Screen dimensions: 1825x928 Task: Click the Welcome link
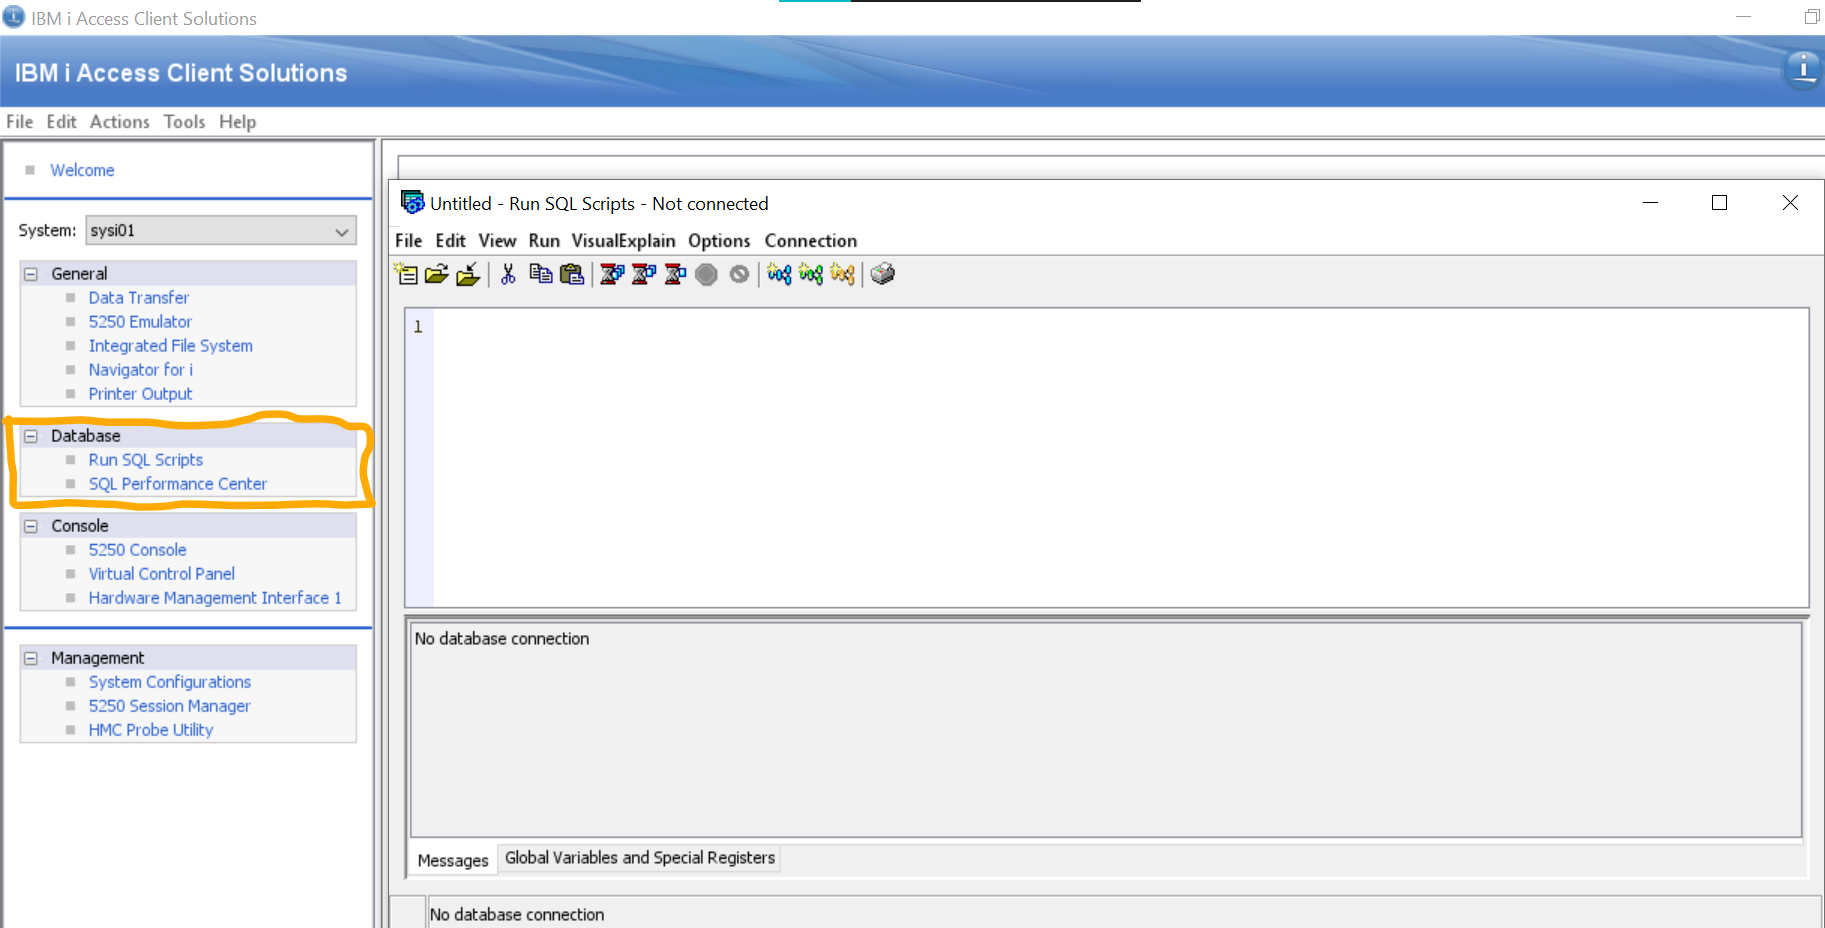click(82, 170)
